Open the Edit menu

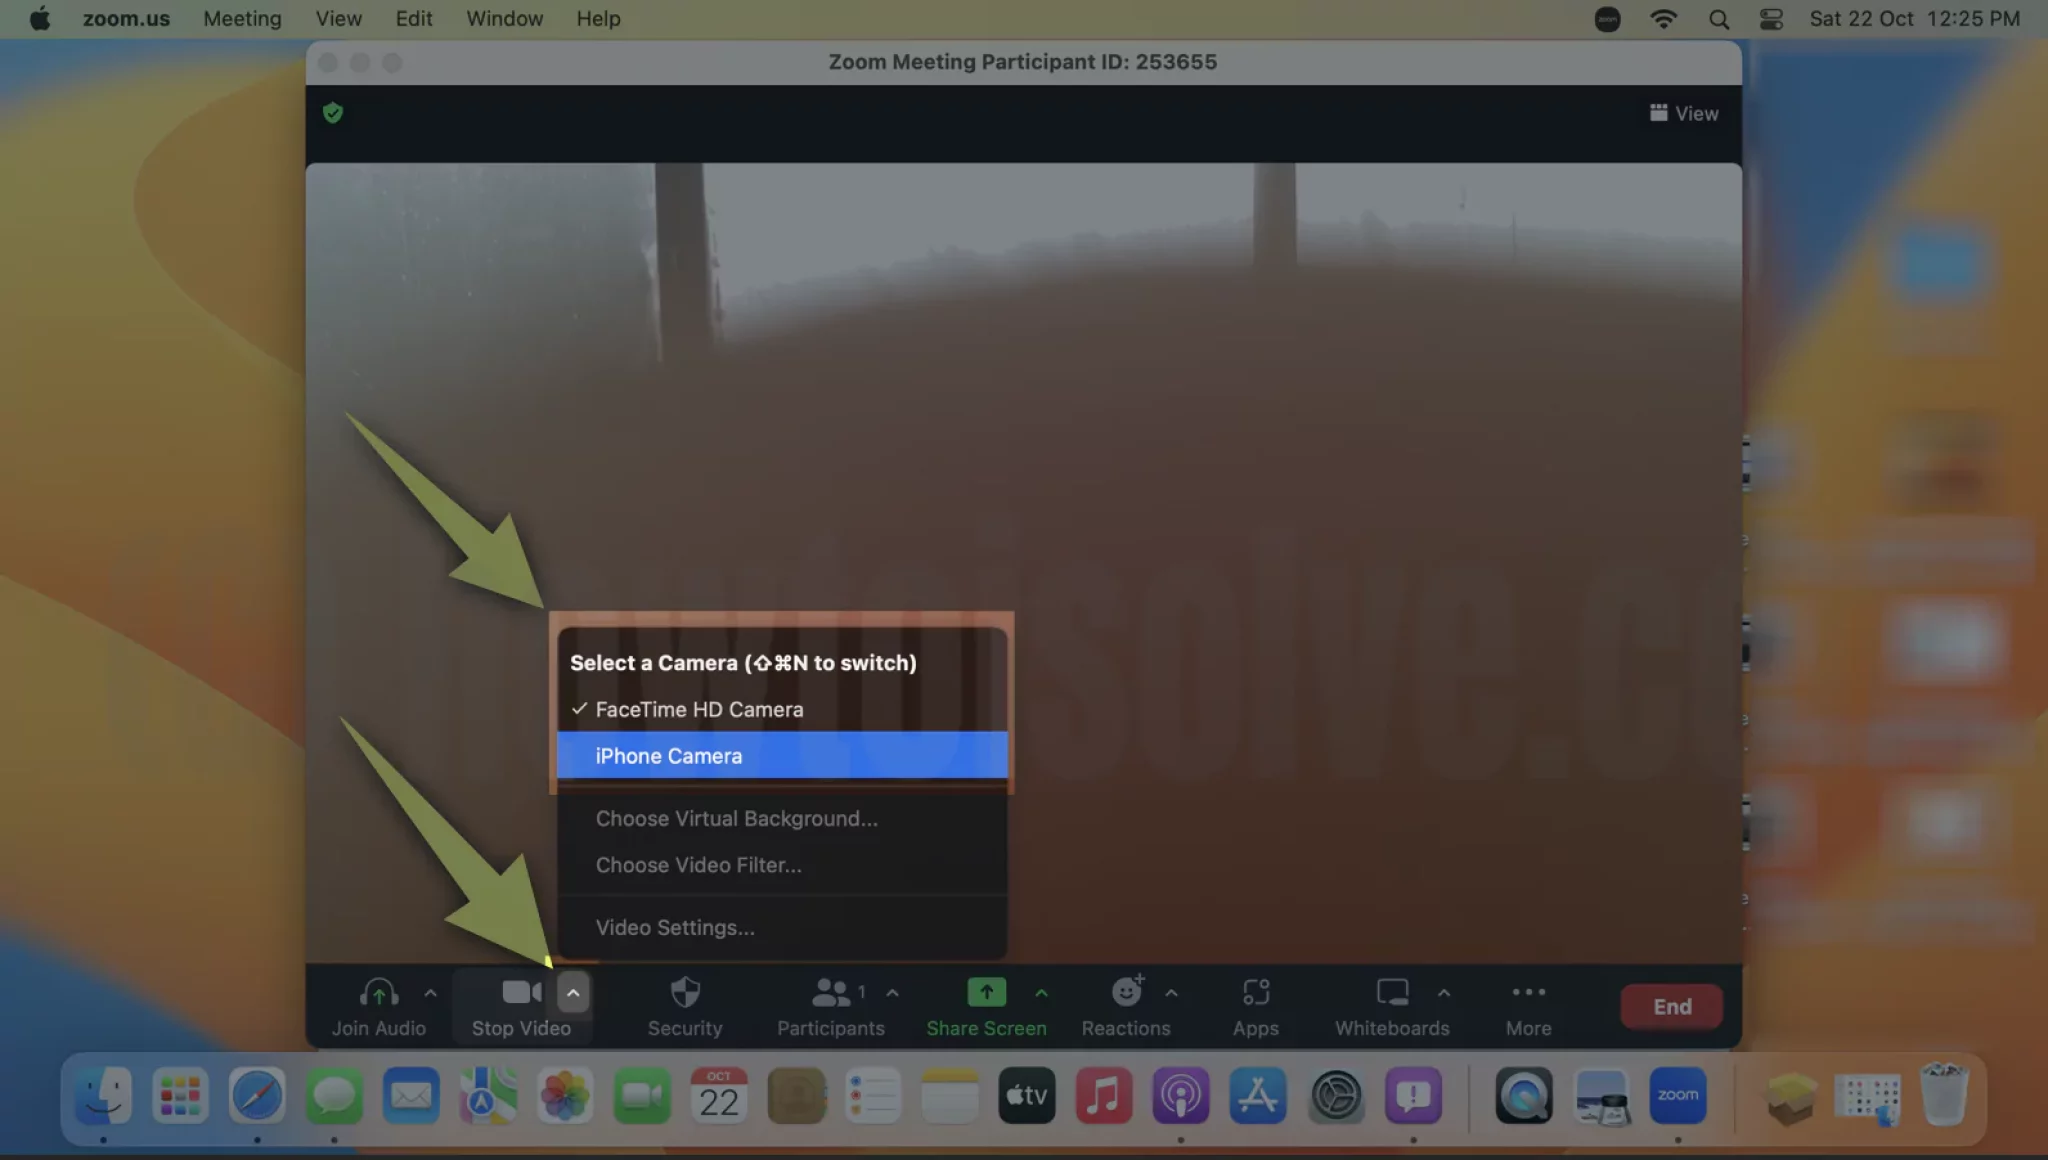point(414,19)
